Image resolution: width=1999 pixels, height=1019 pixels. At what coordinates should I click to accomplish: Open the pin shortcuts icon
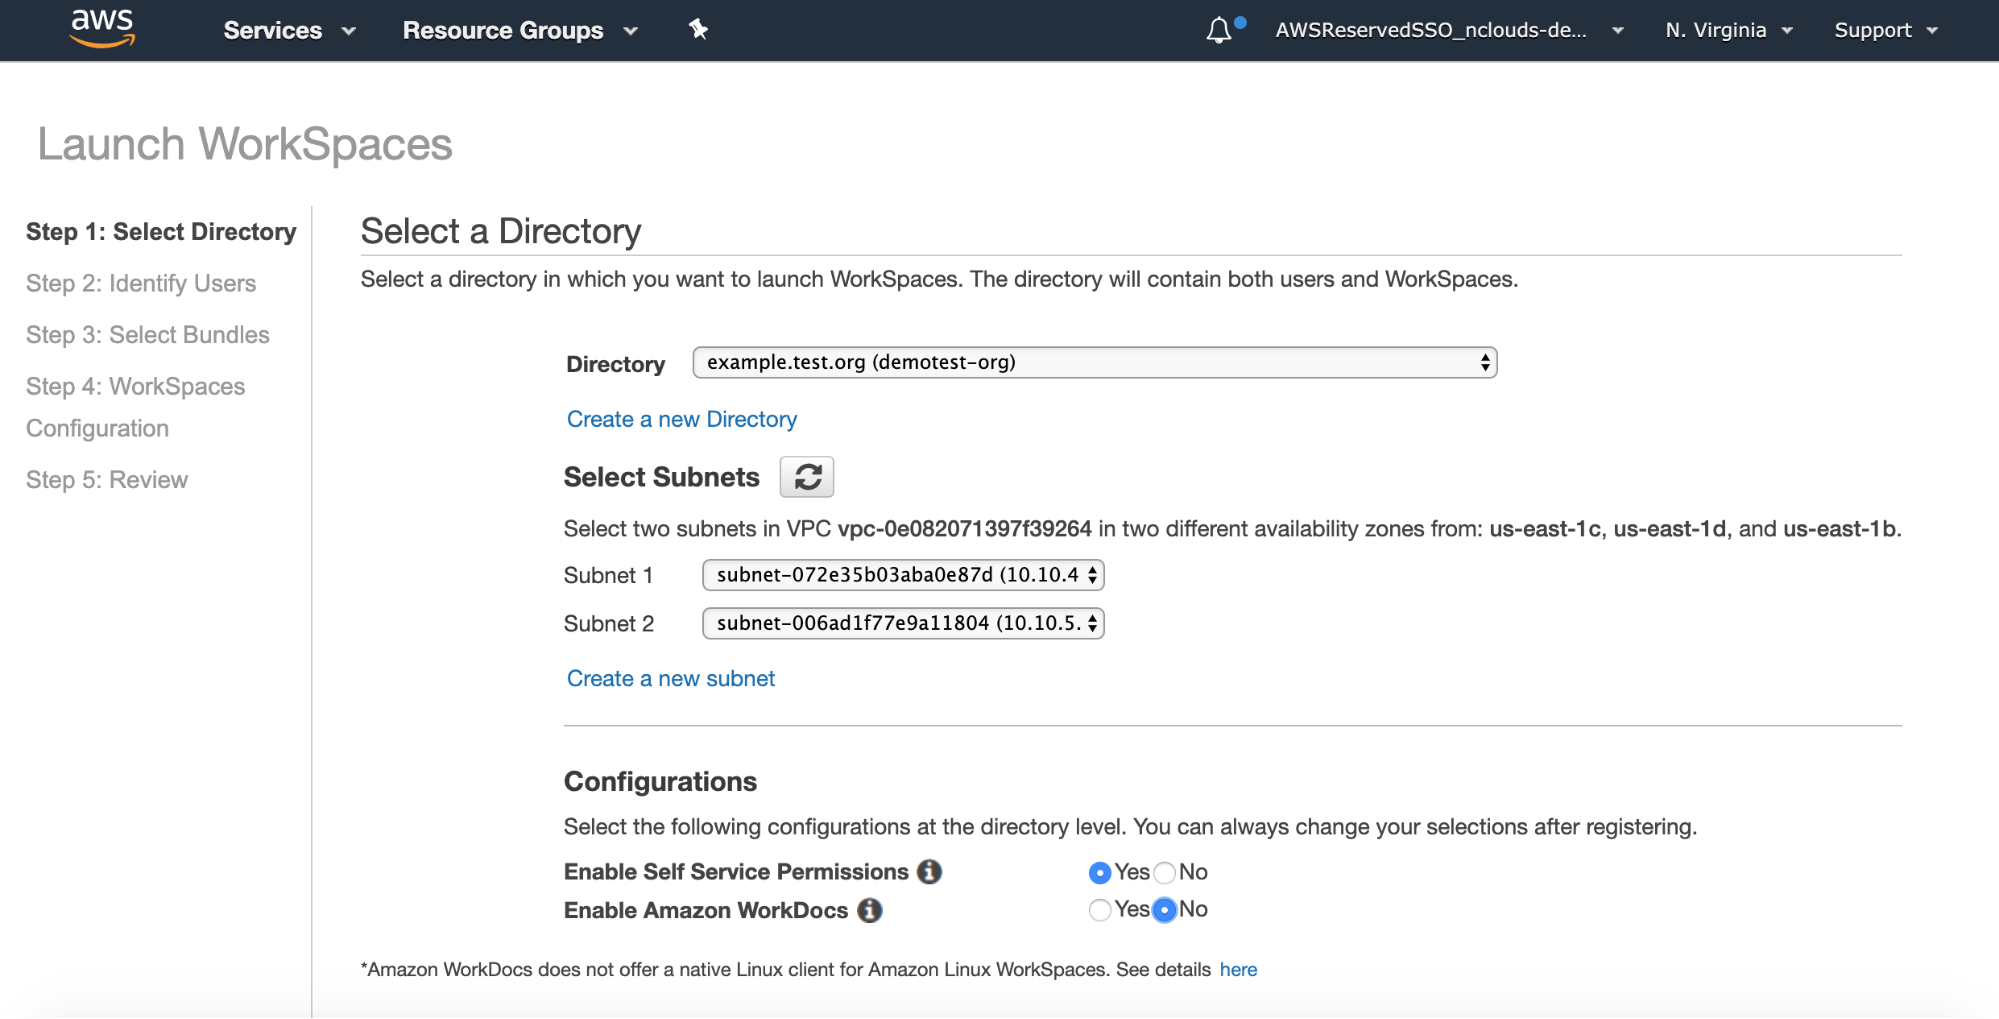(698, 30)
